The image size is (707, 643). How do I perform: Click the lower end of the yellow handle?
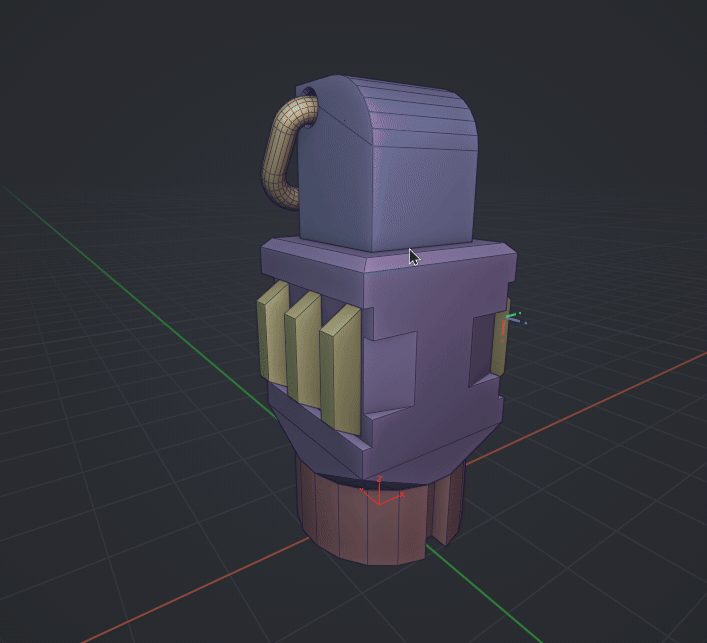point(285,194)
